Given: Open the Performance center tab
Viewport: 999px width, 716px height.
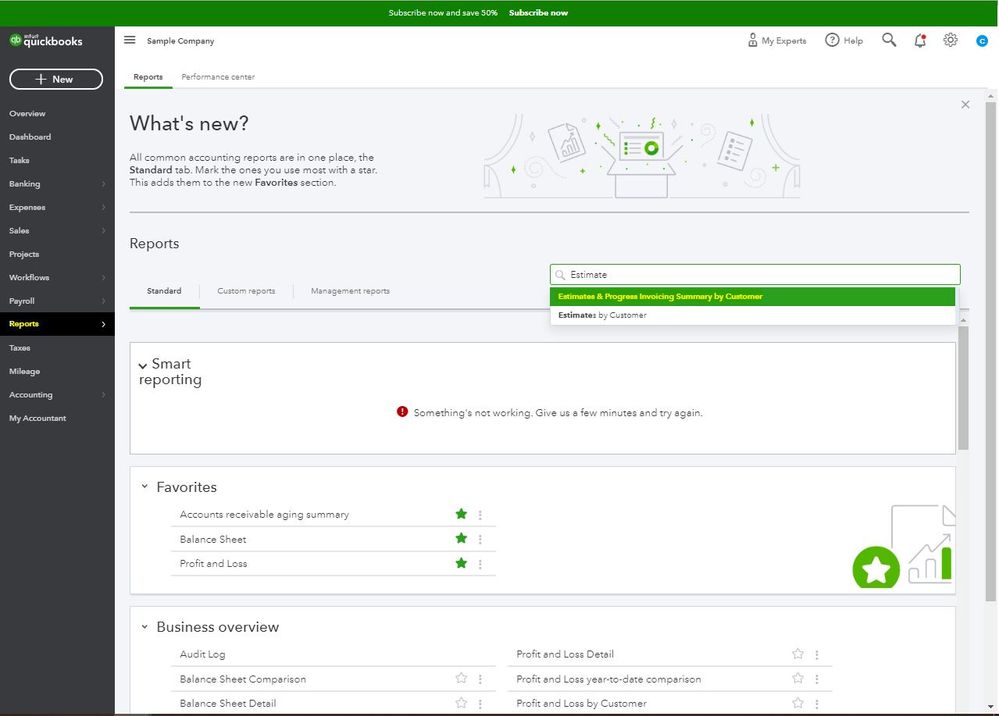Looking at the screenshot, I should click(x=218, y=77).
